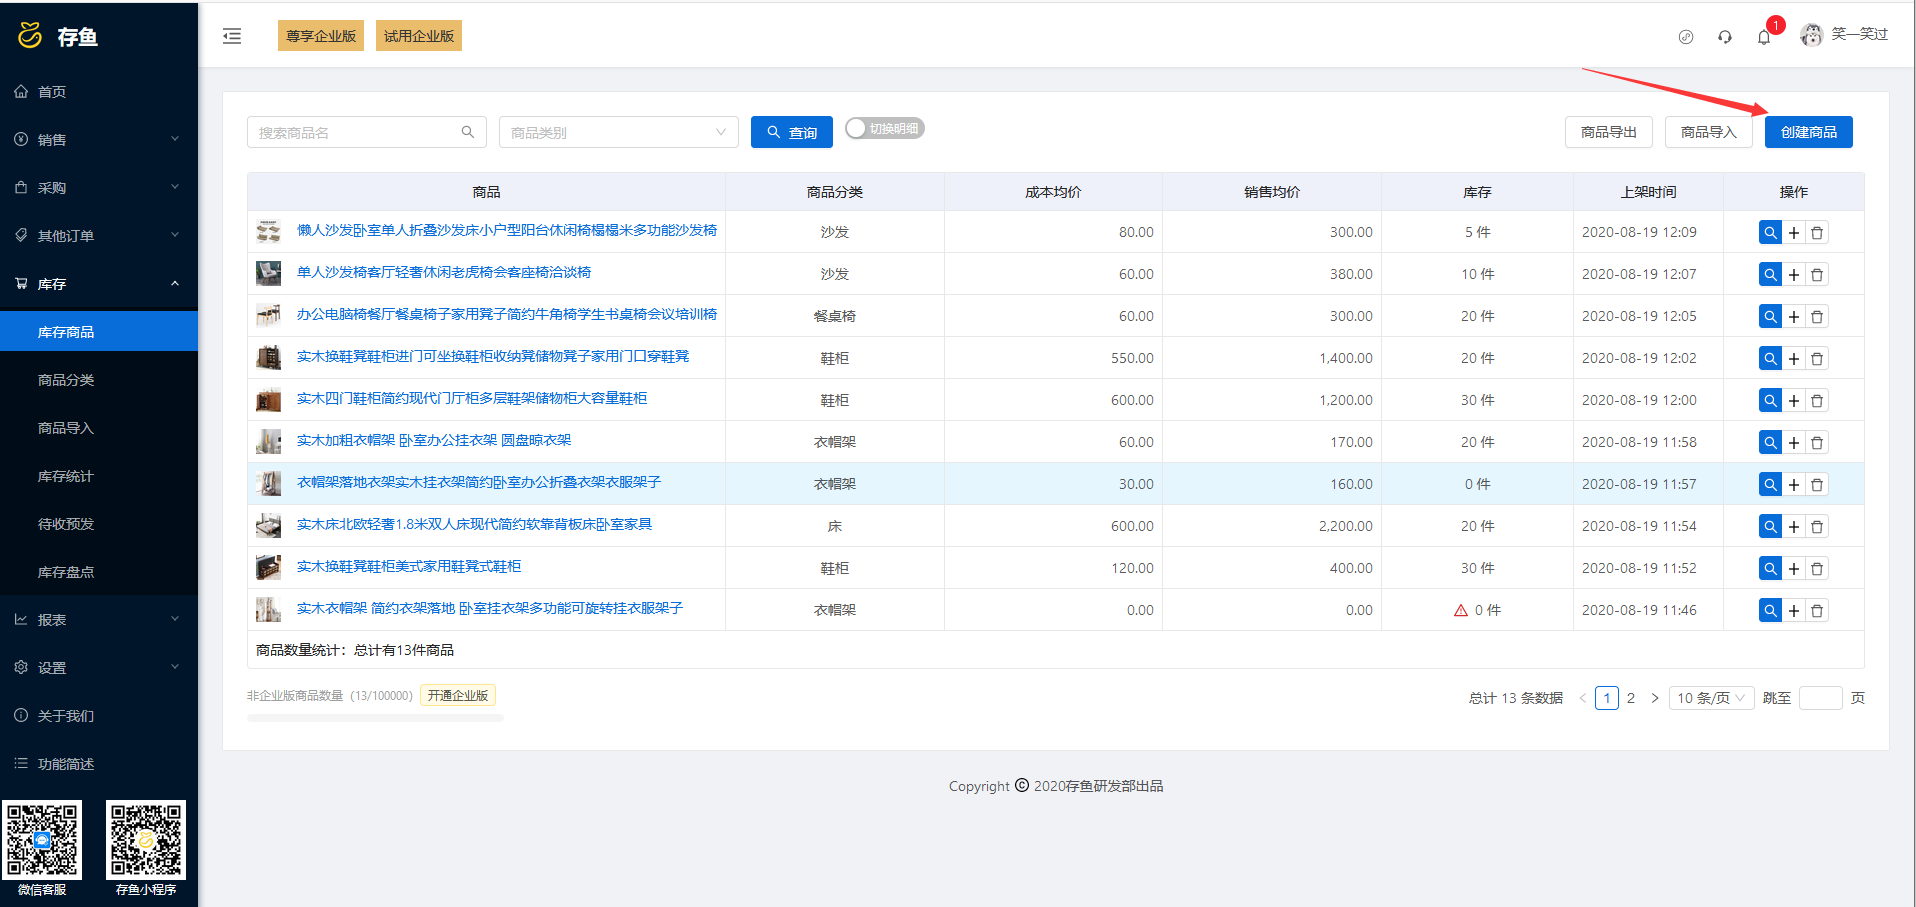The width and height of the screenshot is (1916, 907).
Task: View details of the 实木四门鞋柜 row
Action: pos(1770,400)
